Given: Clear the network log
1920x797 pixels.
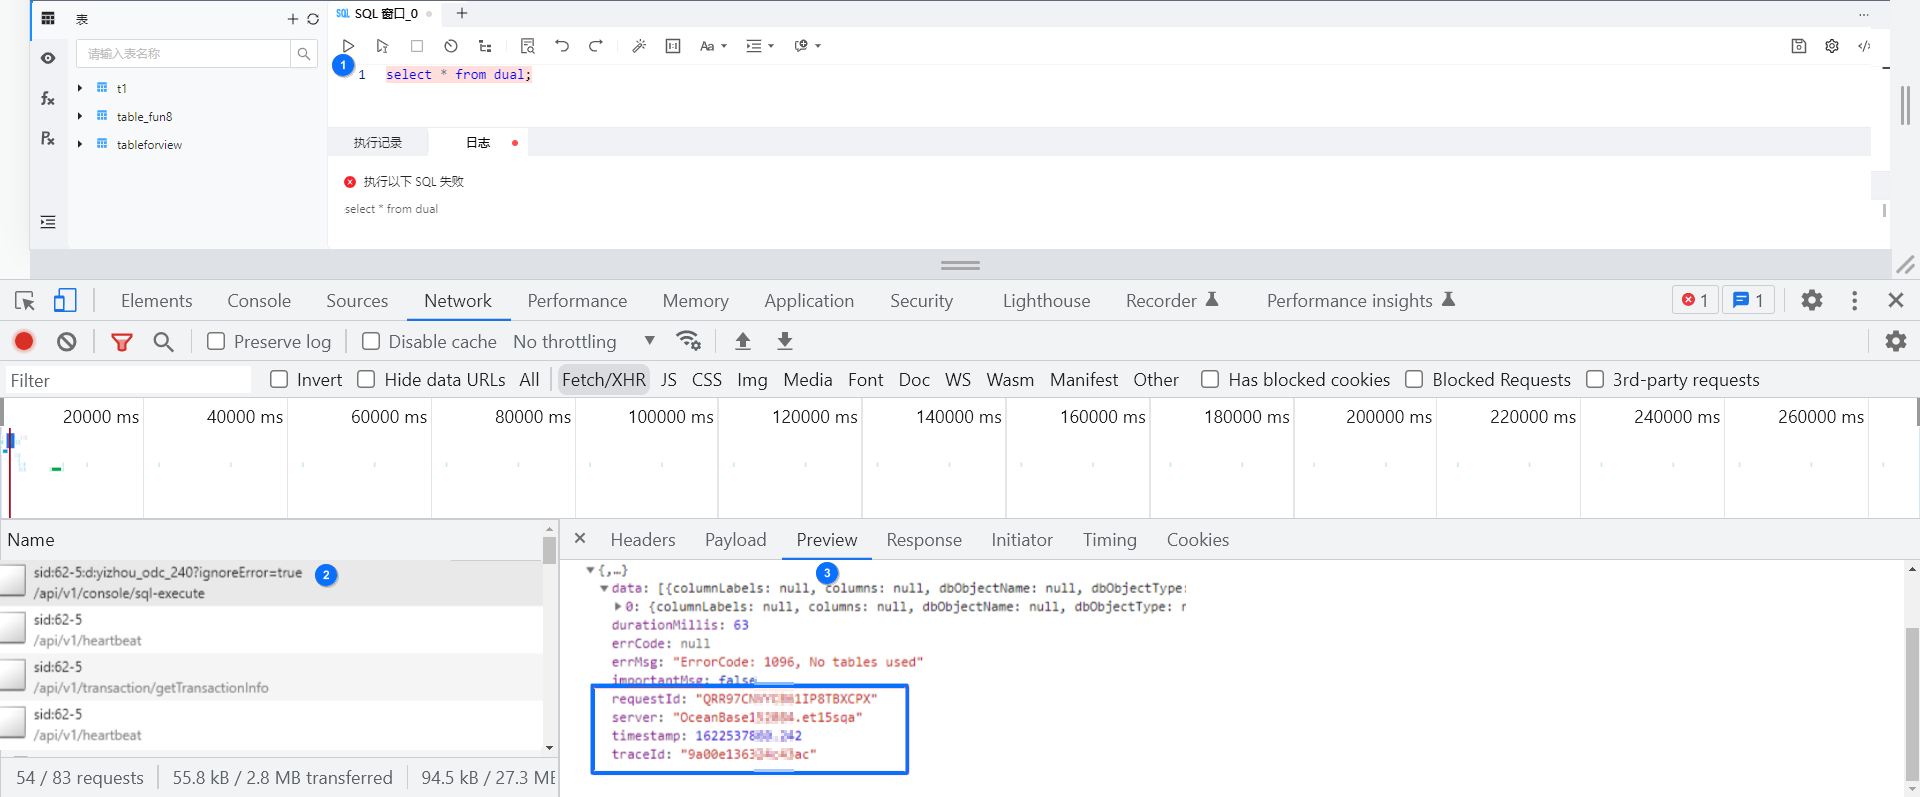Looking at the screenshot, I should (x=67, y=342).
